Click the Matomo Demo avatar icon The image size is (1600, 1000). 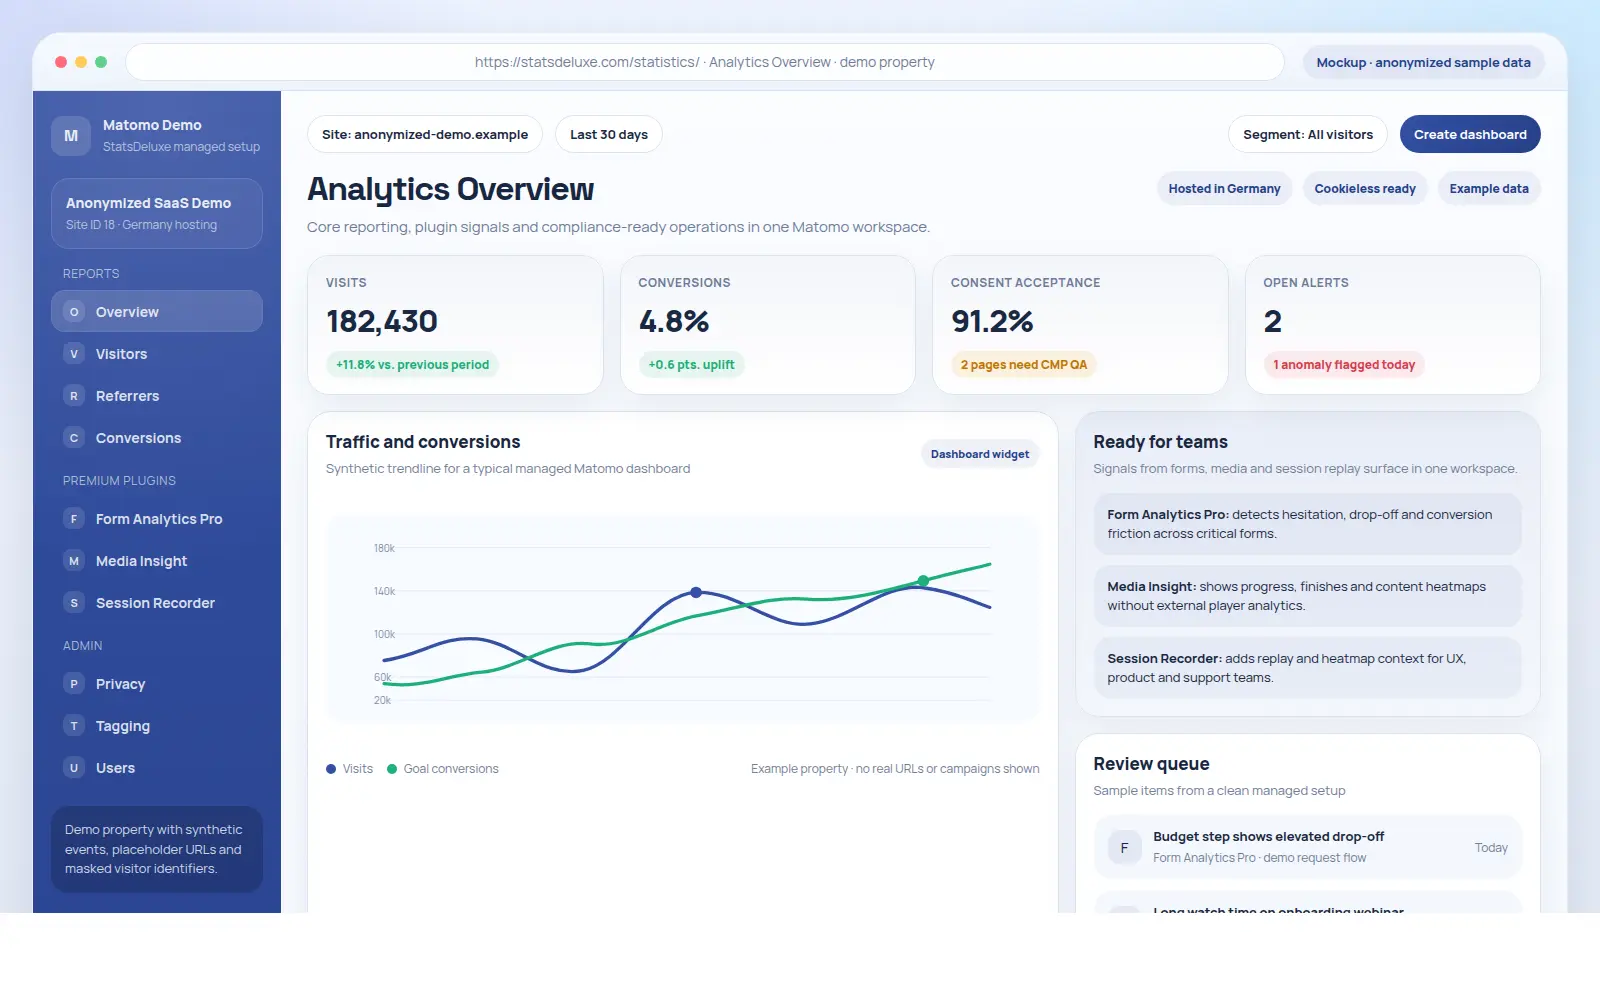point(70,135)
